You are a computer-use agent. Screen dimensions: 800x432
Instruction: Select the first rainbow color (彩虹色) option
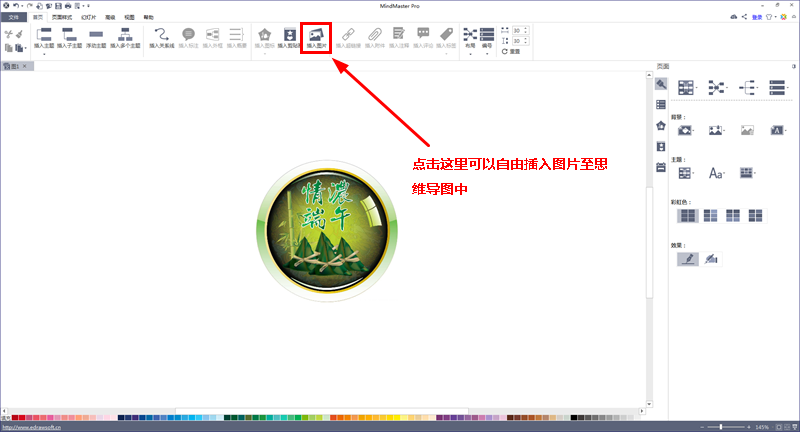[x=687, y=216]
